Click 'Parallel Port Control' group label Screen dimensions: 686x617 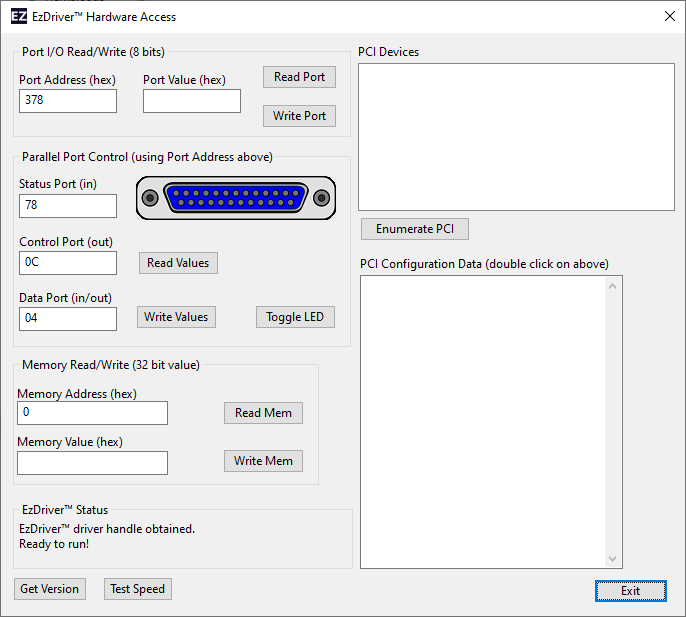point(147,157)
